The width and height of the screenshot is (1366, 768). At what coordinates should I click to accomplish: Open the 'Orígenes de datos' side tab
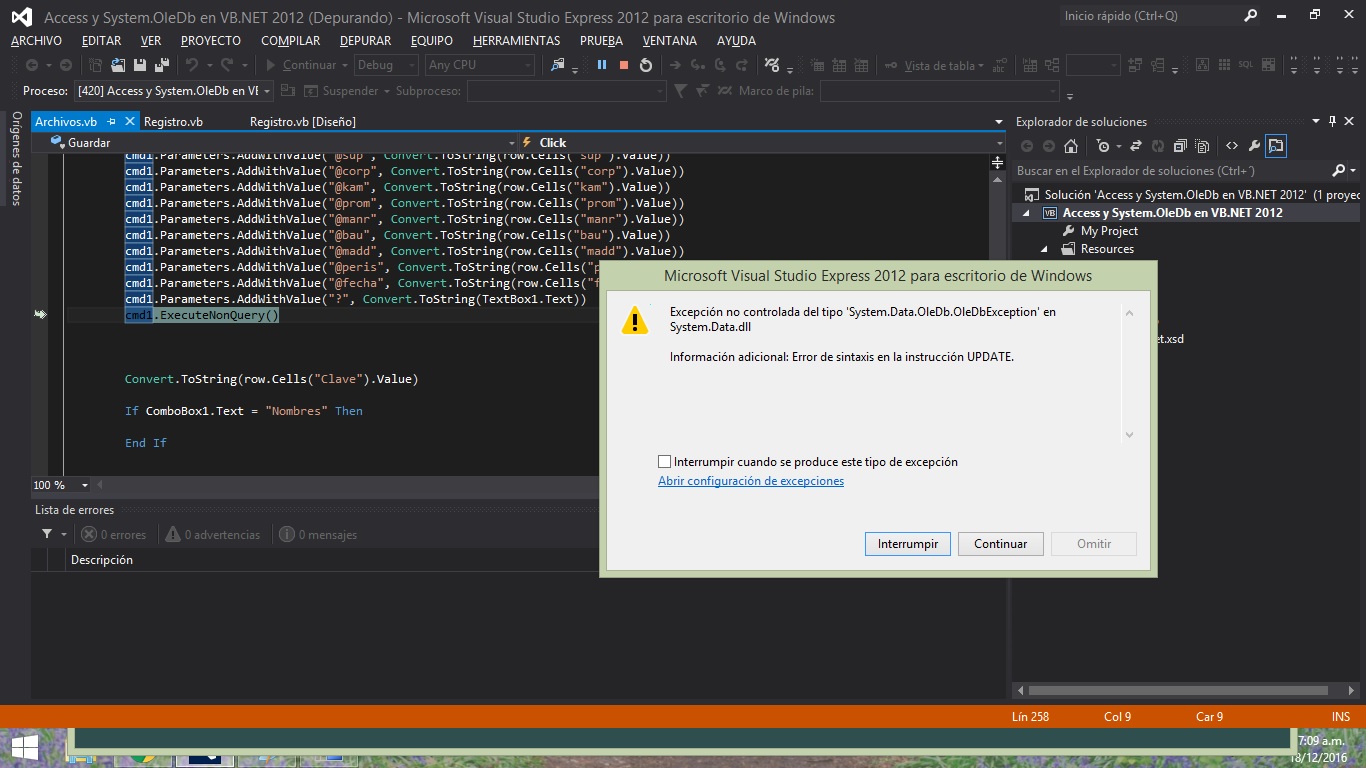point(16,158)
